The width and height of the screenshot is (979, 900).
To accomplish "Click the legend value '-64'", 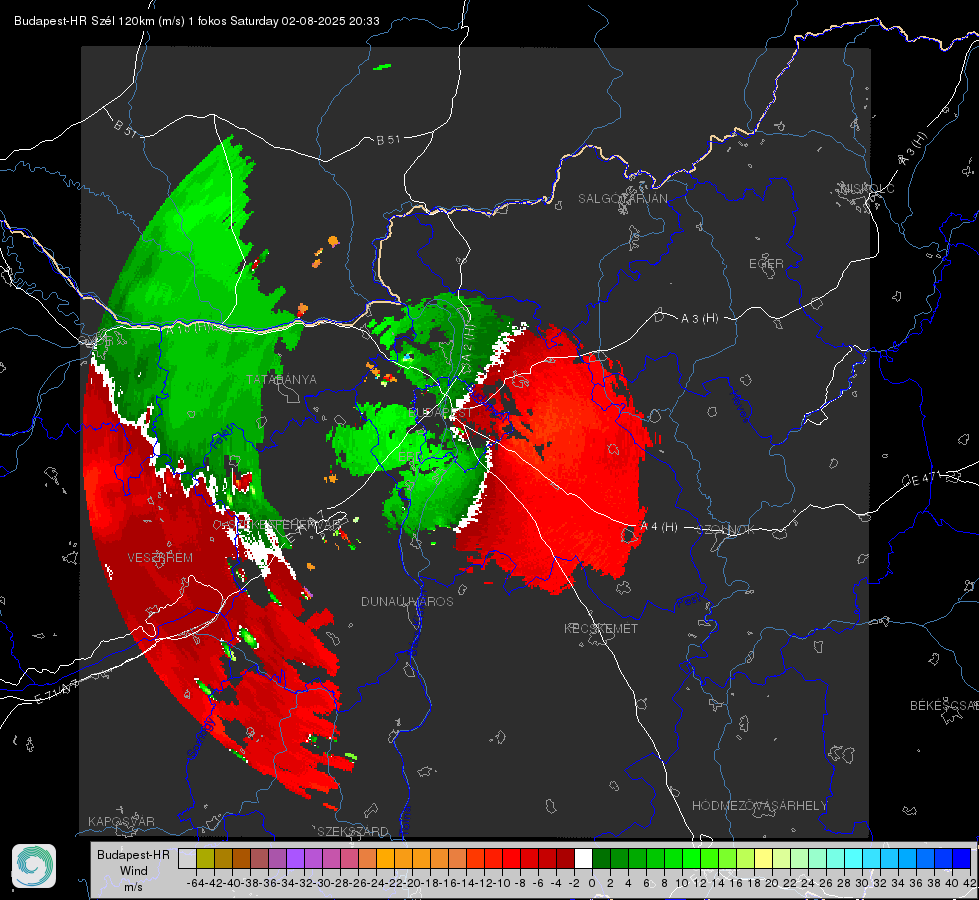I will point(196,883).
